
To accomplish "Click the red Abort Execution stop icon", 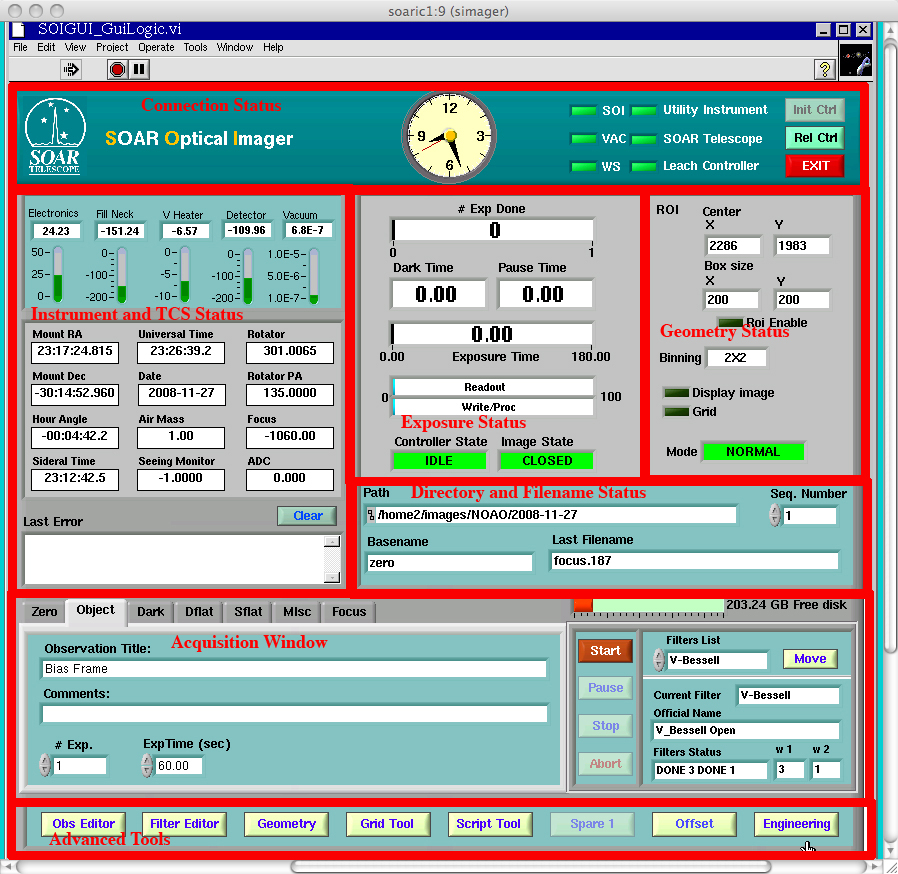I will (x=117, y=69).
